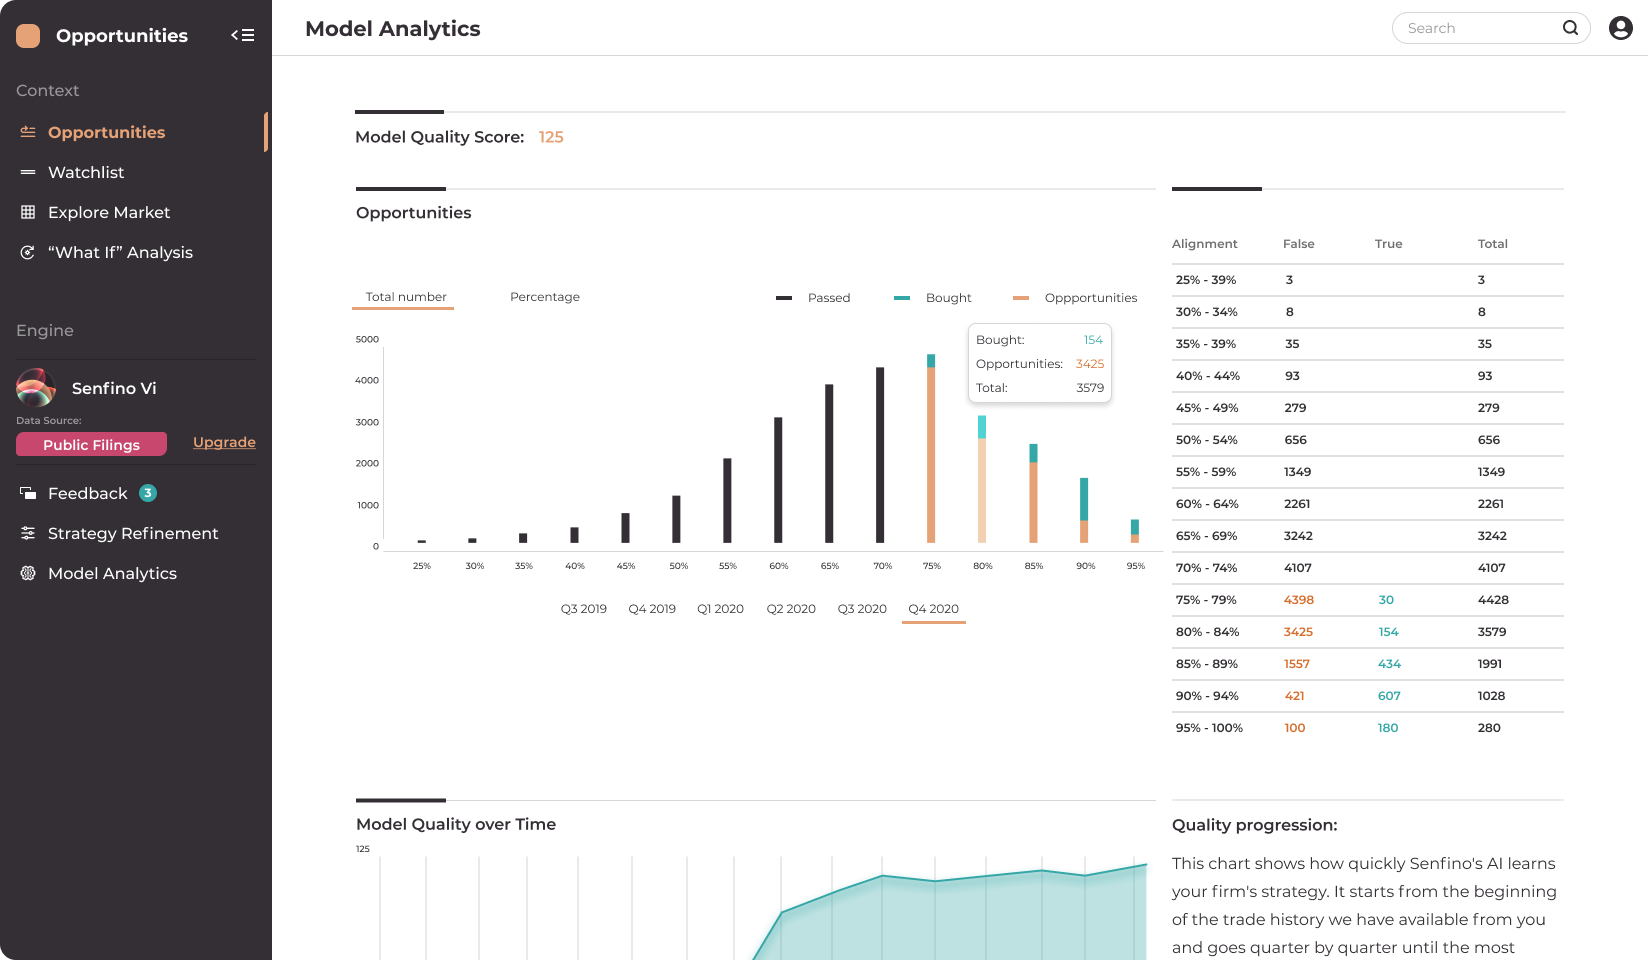
Task: Click the "What If" Analysis icon
Action: coord(28,253)
